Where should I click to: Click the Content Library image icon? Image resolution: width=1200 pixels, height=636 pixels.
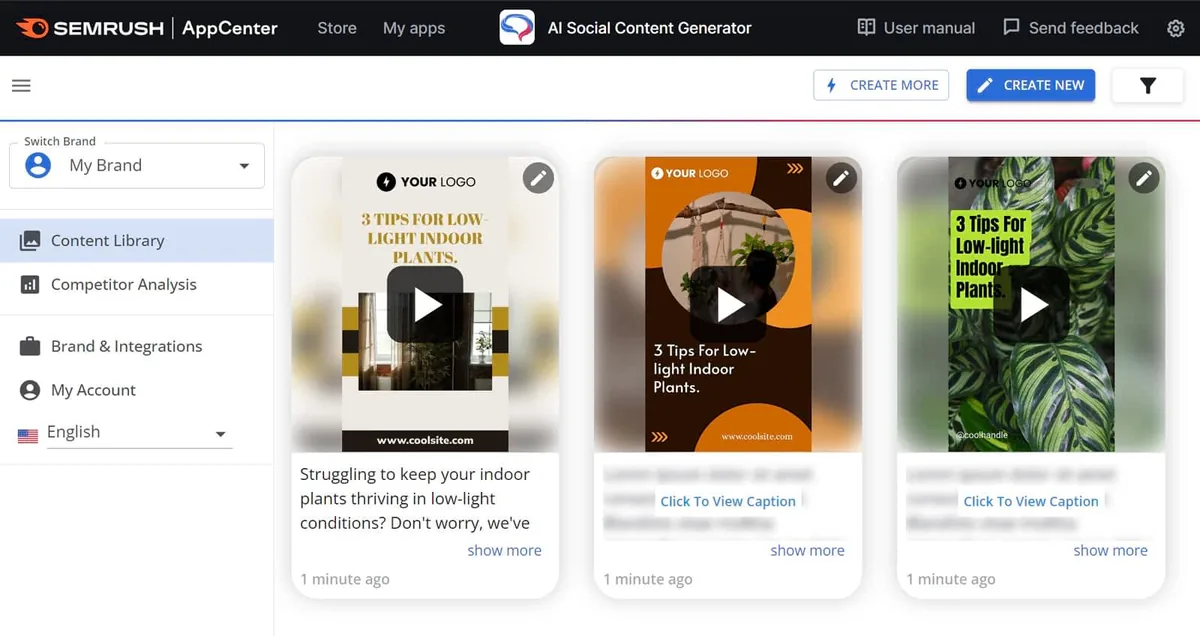pos(30,241)
